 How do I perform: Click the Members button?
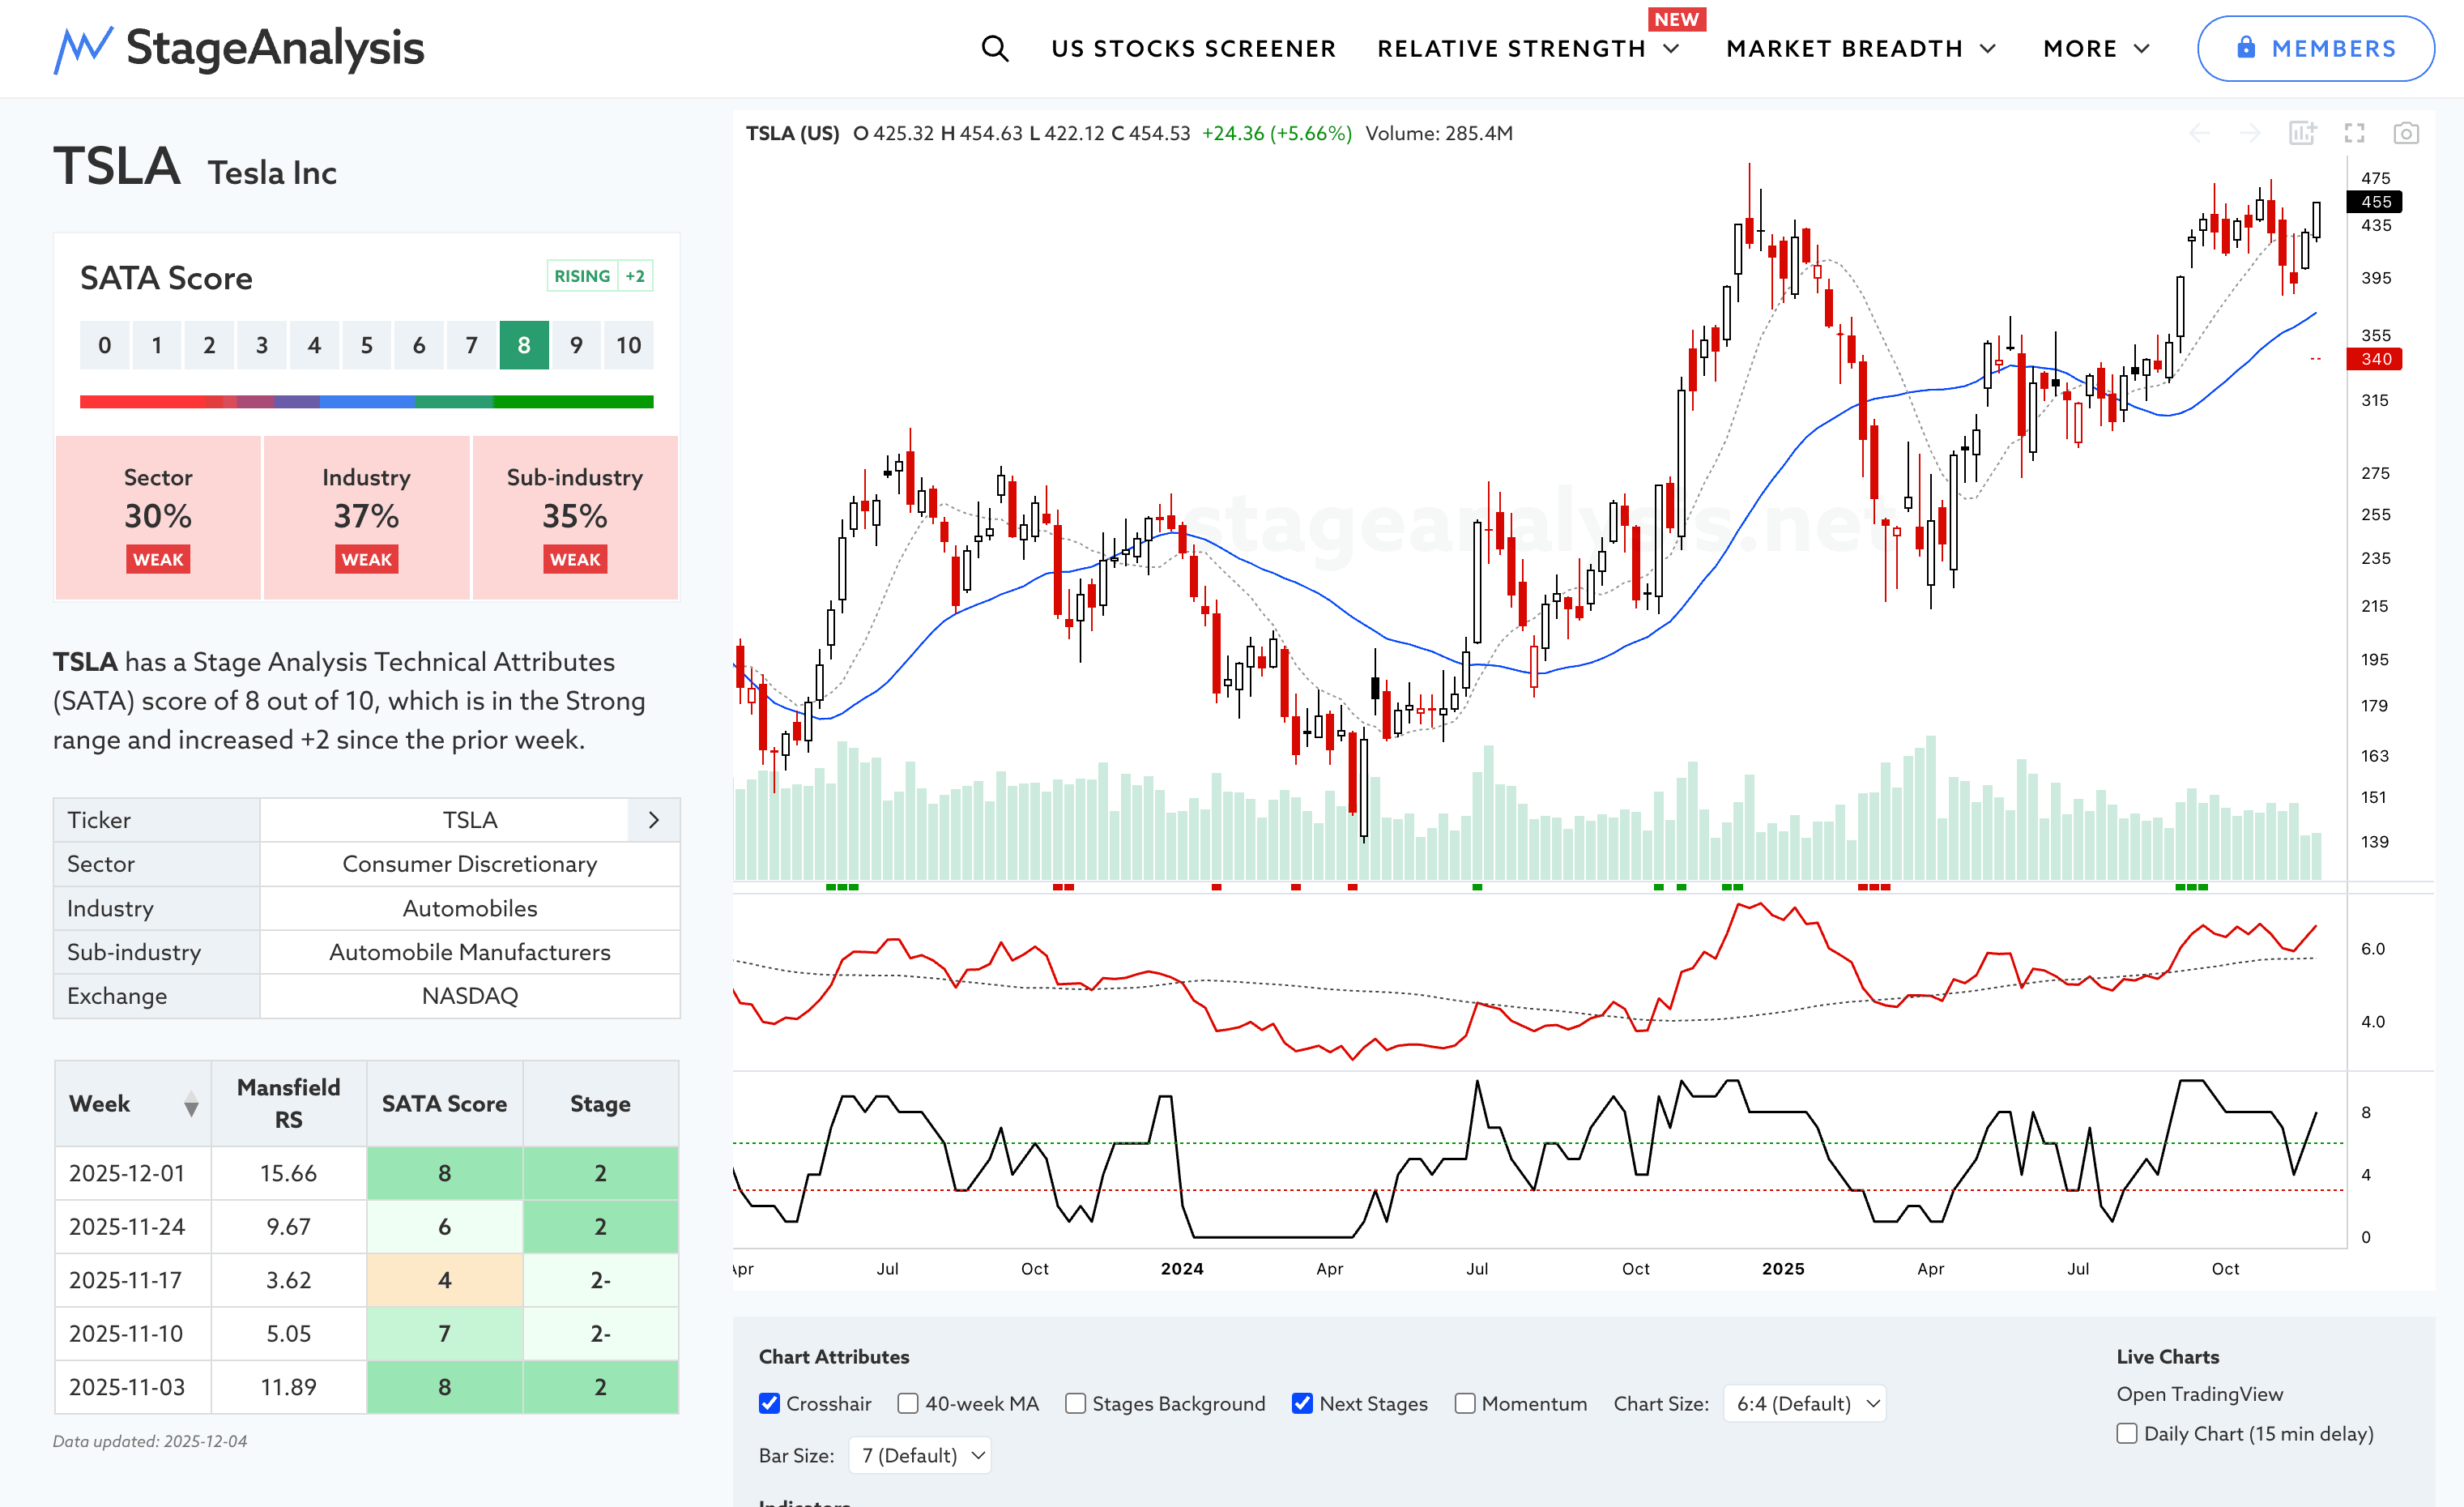(2315, 48)
